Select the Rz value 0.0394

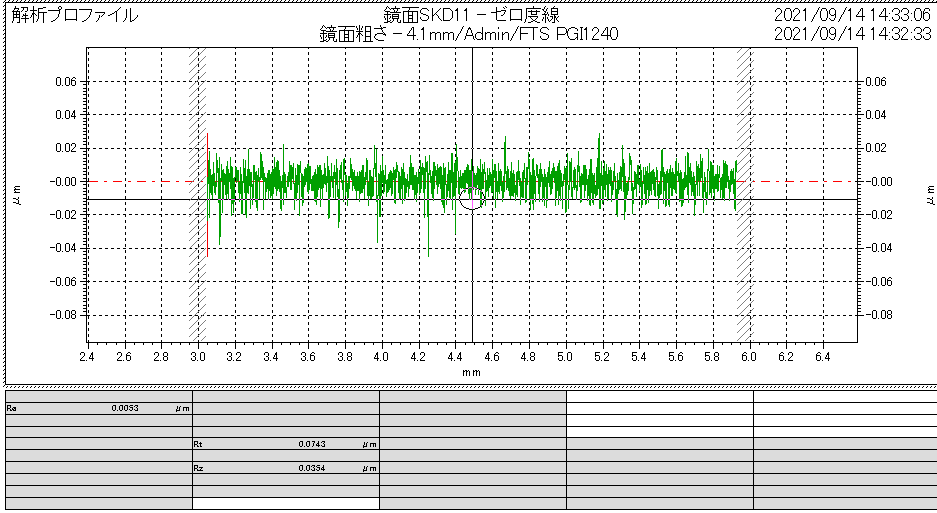click(x=312, y=468)
